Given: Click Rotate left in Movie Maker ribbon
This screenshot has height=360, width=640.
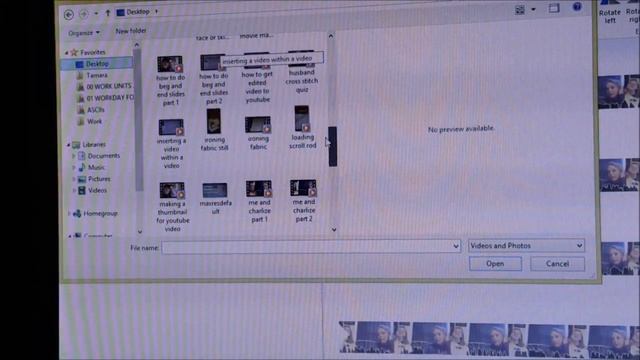Looking at the screenshot, I should (x=610, y=16).
